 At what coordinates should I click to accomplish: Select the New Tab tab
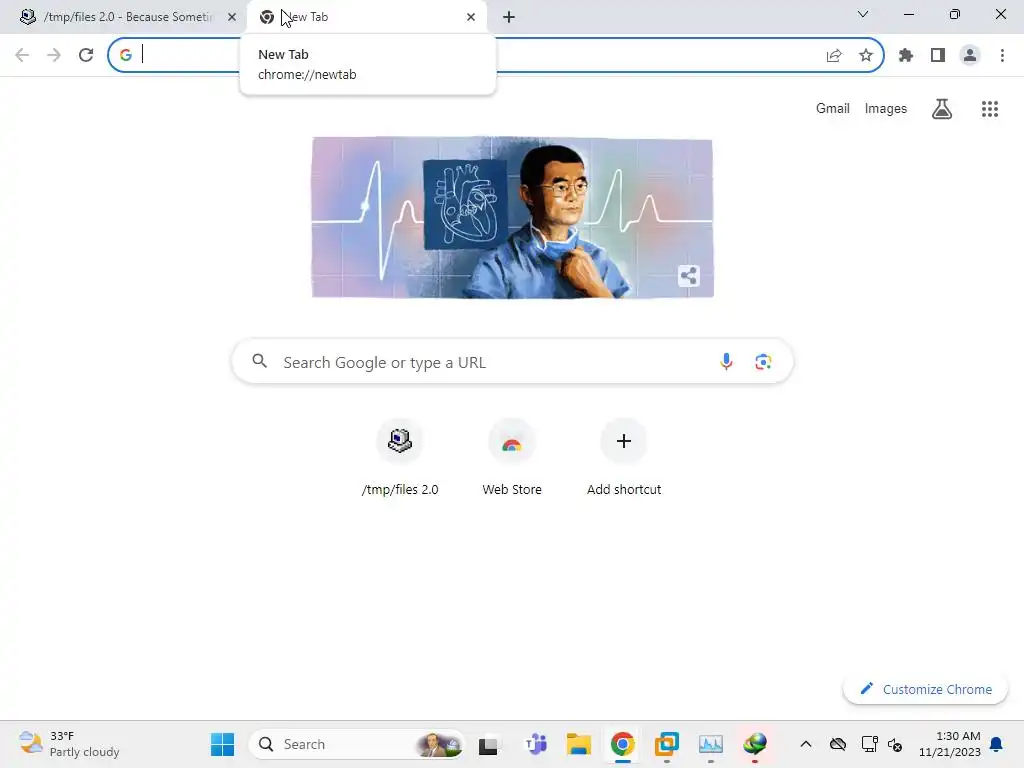click(x=367, y=17)
